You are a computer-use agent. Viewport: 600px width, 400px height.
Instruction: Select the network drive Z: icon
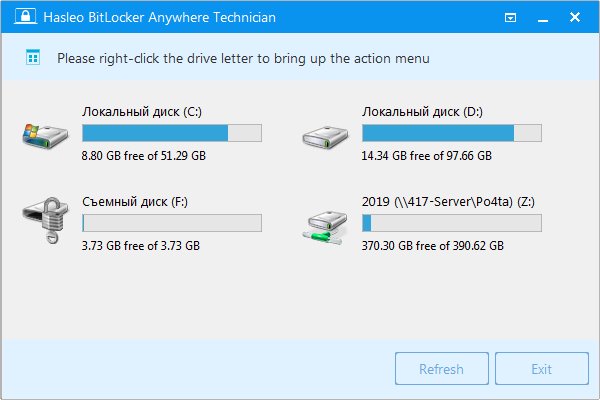323,224
